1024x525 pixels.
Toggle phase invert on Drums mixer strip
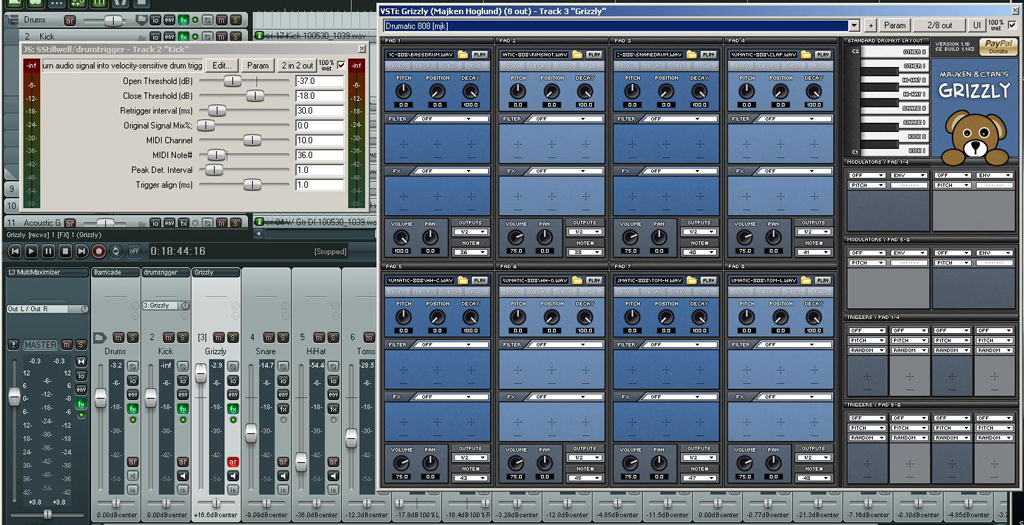(133, 367)
